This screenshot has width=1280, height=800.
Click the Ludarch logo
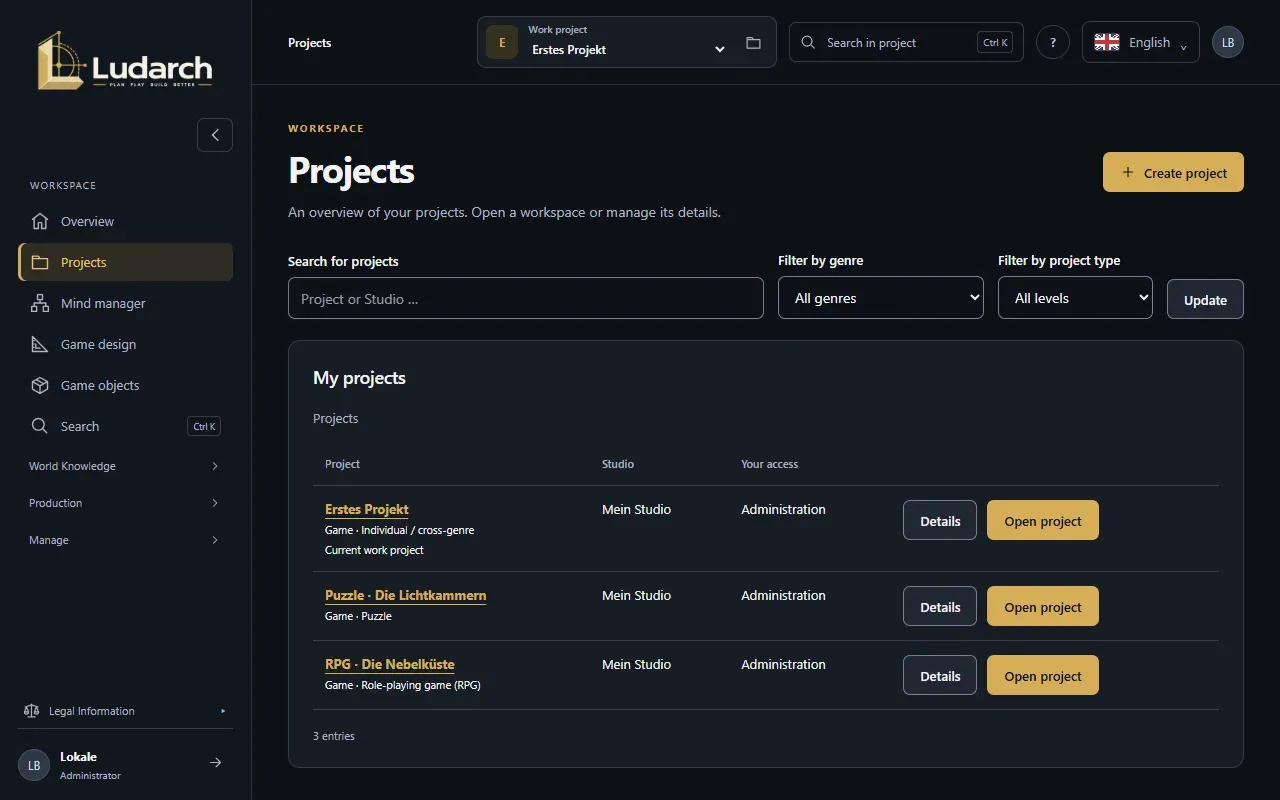pos(125,61)
